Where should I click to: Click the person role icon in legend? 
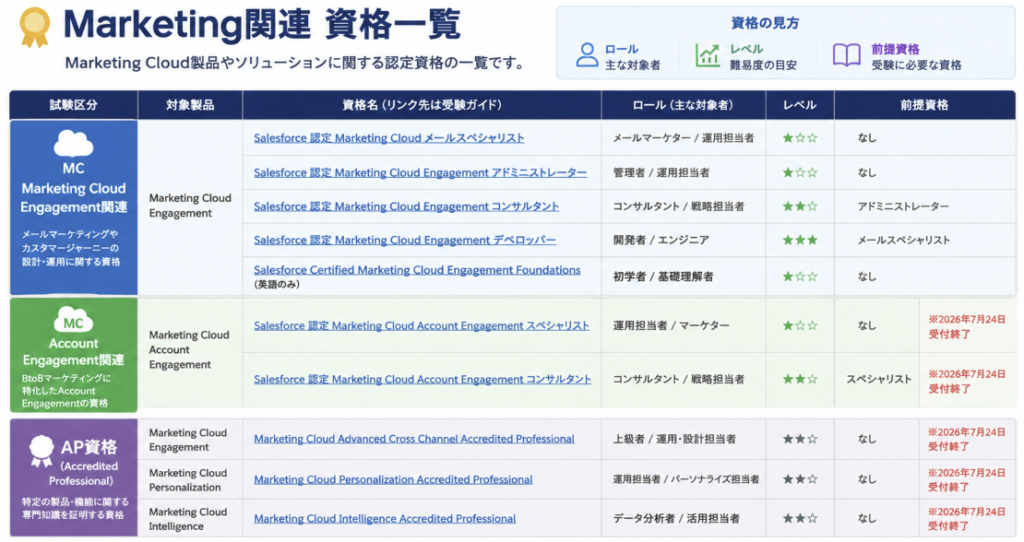pos(587,56)
